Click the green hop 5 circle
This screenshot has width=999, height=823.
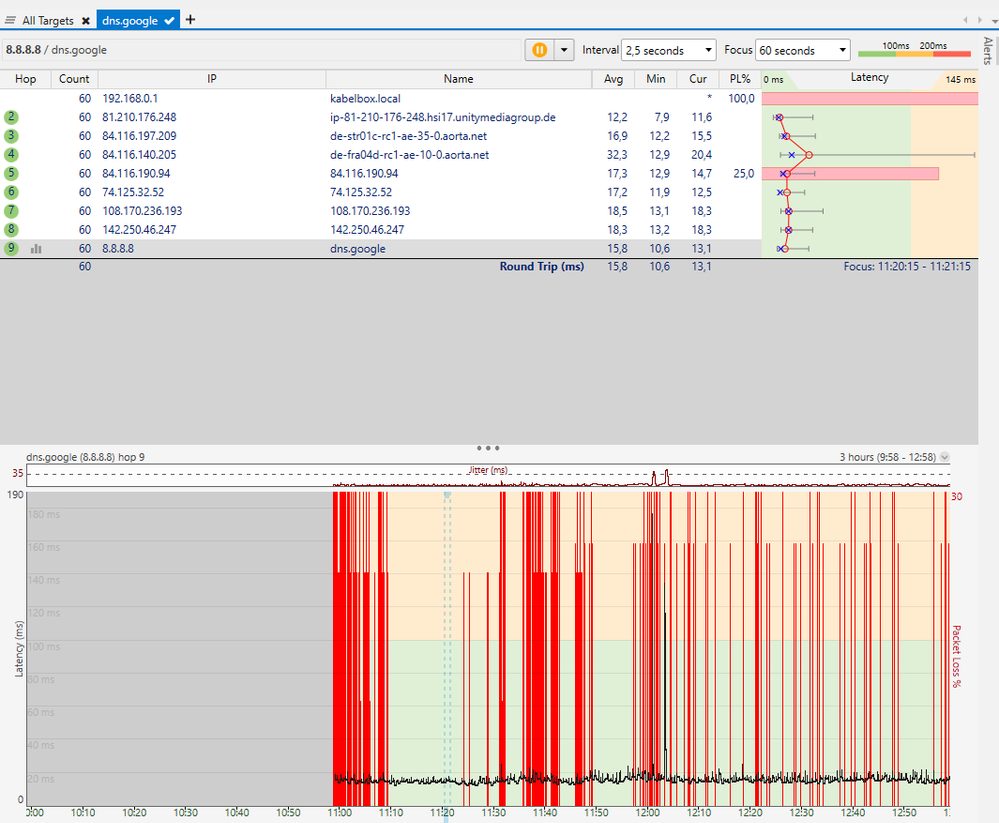[x=11, y=174]
